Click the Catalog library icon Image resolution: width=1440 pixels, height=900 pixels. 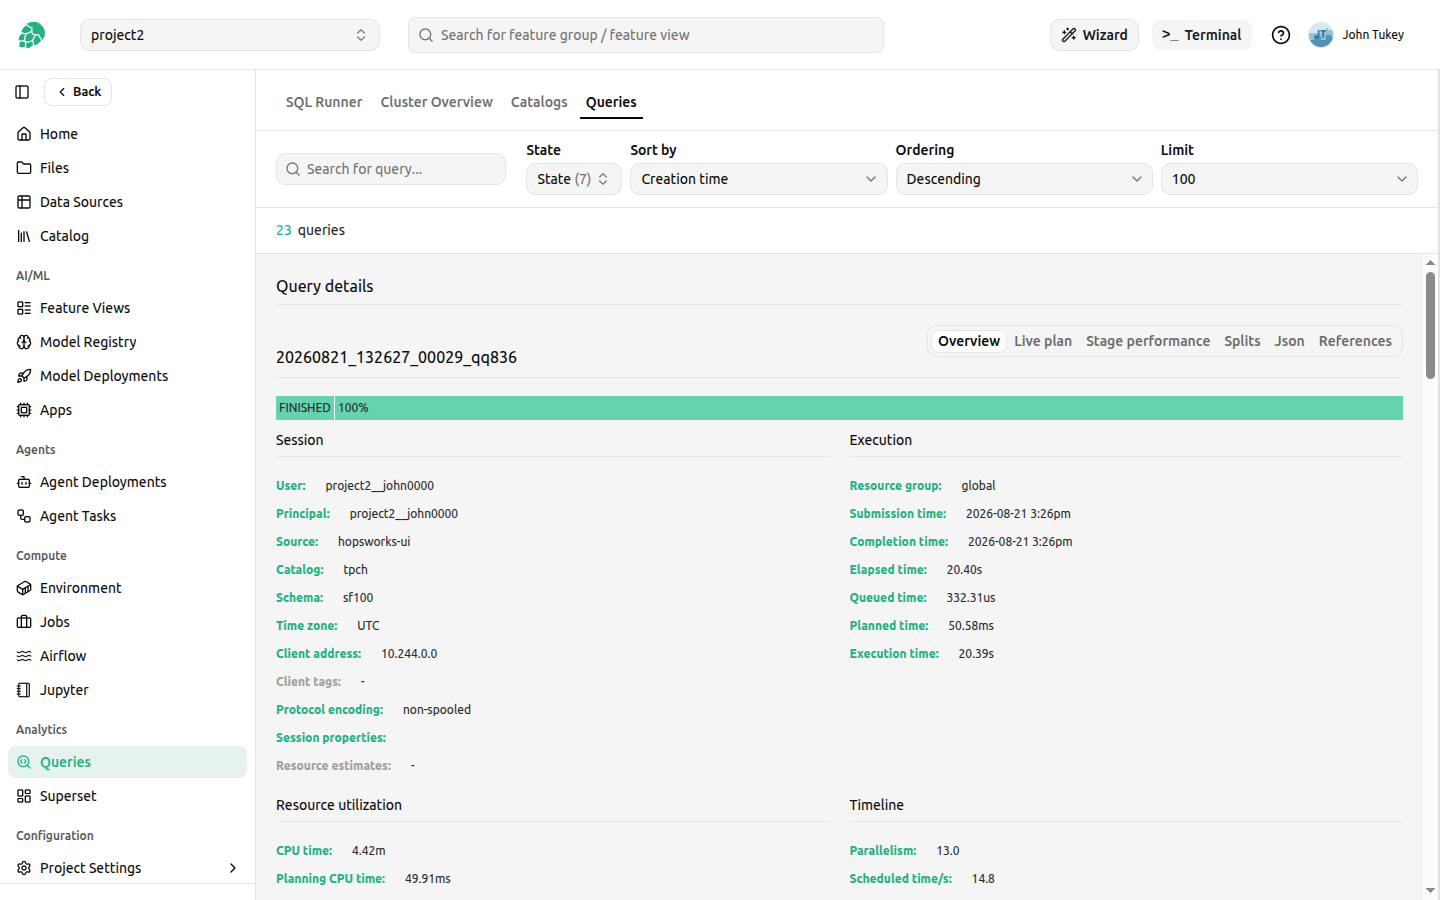pyautogui.click(x=24, y=236)
